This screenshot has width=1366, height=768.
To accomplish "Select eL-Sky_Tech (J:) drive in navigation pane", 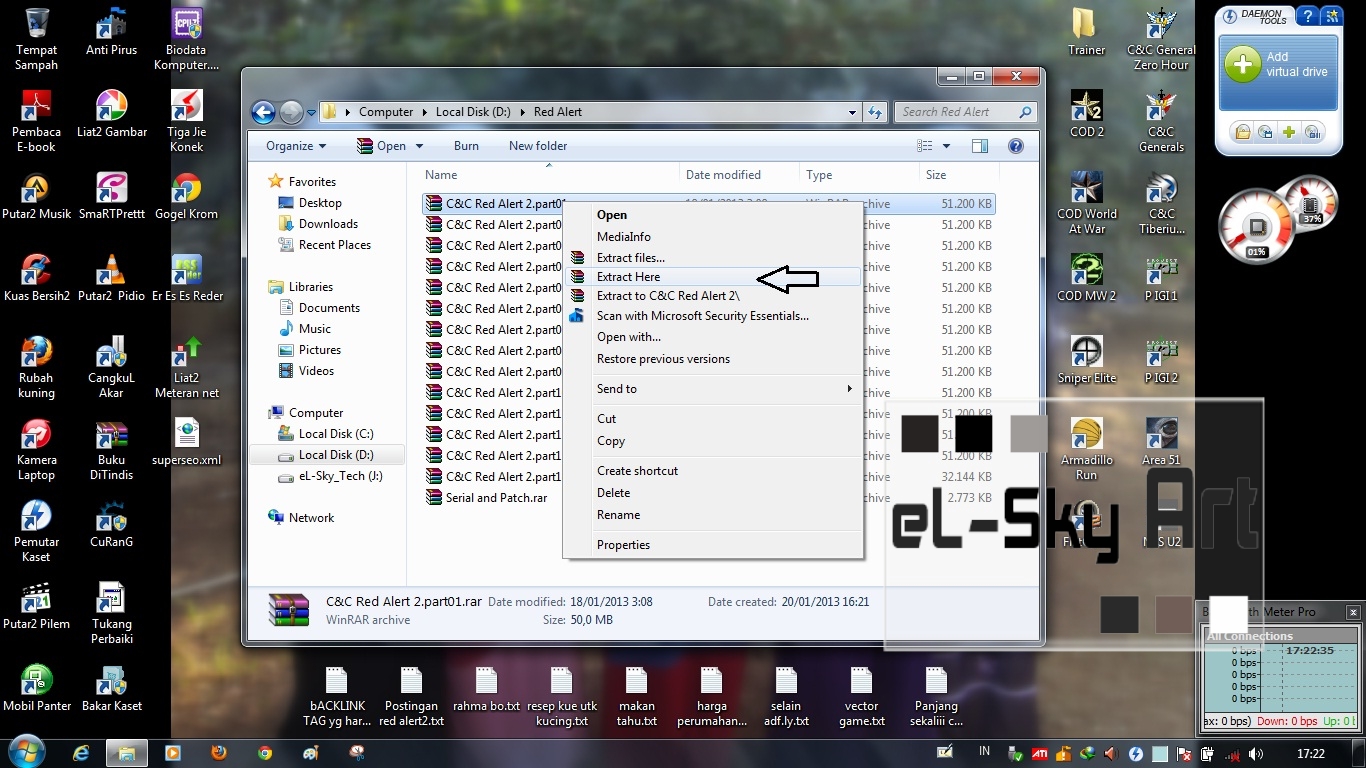I will coord(340,476).
